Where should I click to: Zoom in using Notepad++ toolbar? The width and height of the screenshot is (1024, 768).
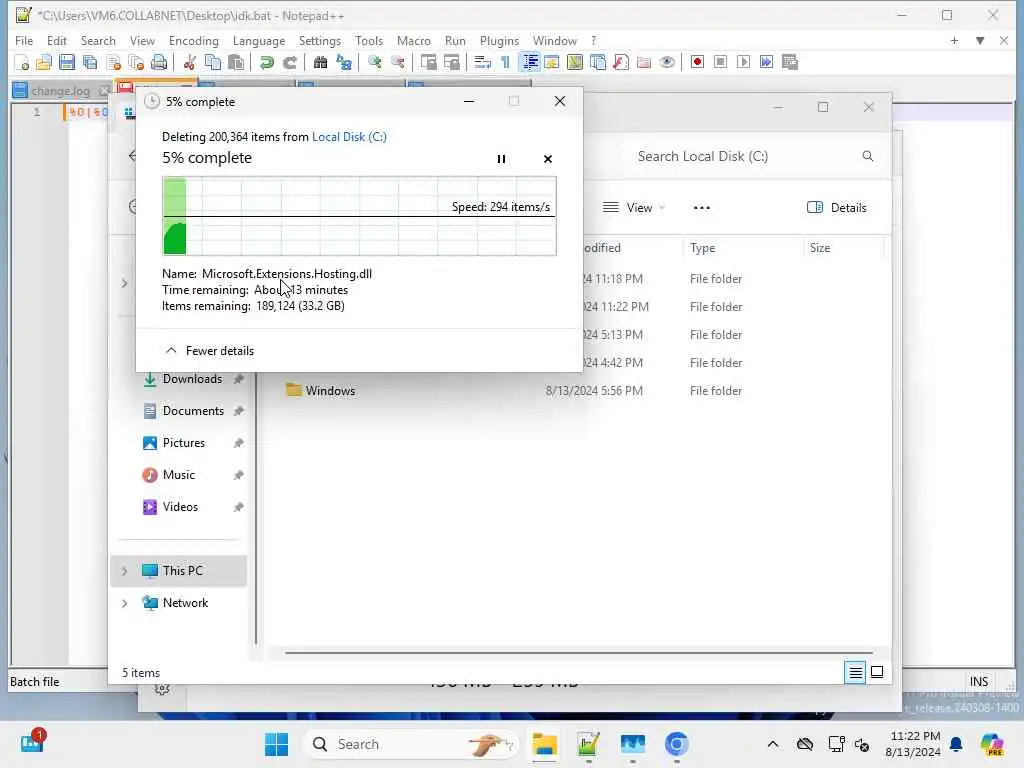click(374, 62)
